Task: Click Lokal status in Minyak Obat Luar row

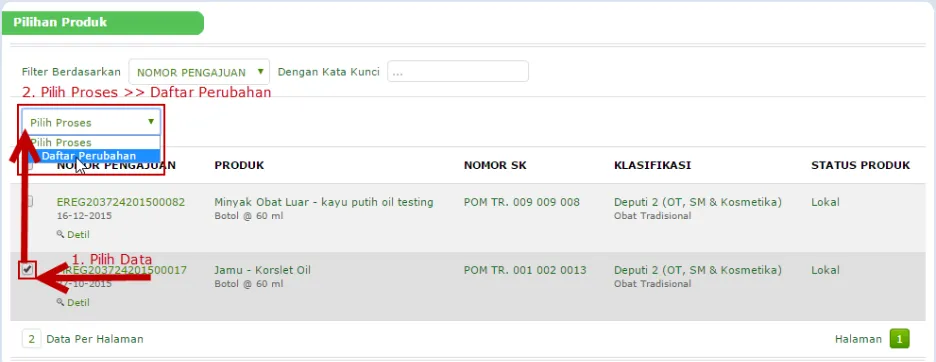Action: click(825, 203)
